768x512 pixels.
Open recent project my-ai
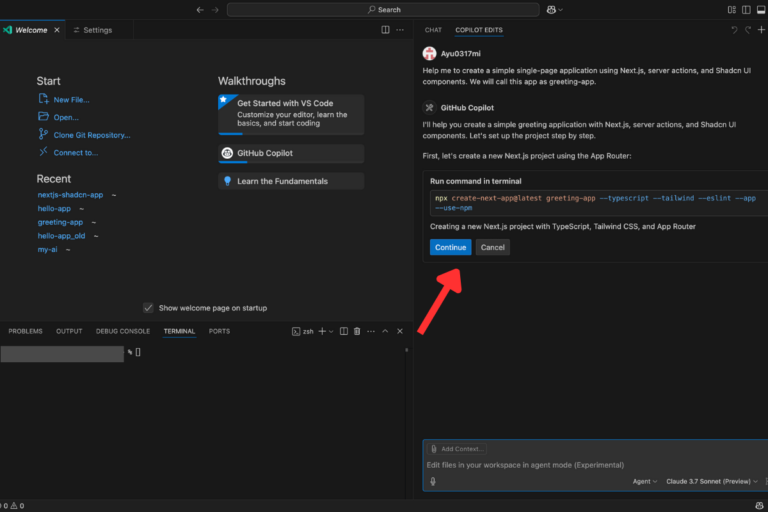[x=47, y=249]
